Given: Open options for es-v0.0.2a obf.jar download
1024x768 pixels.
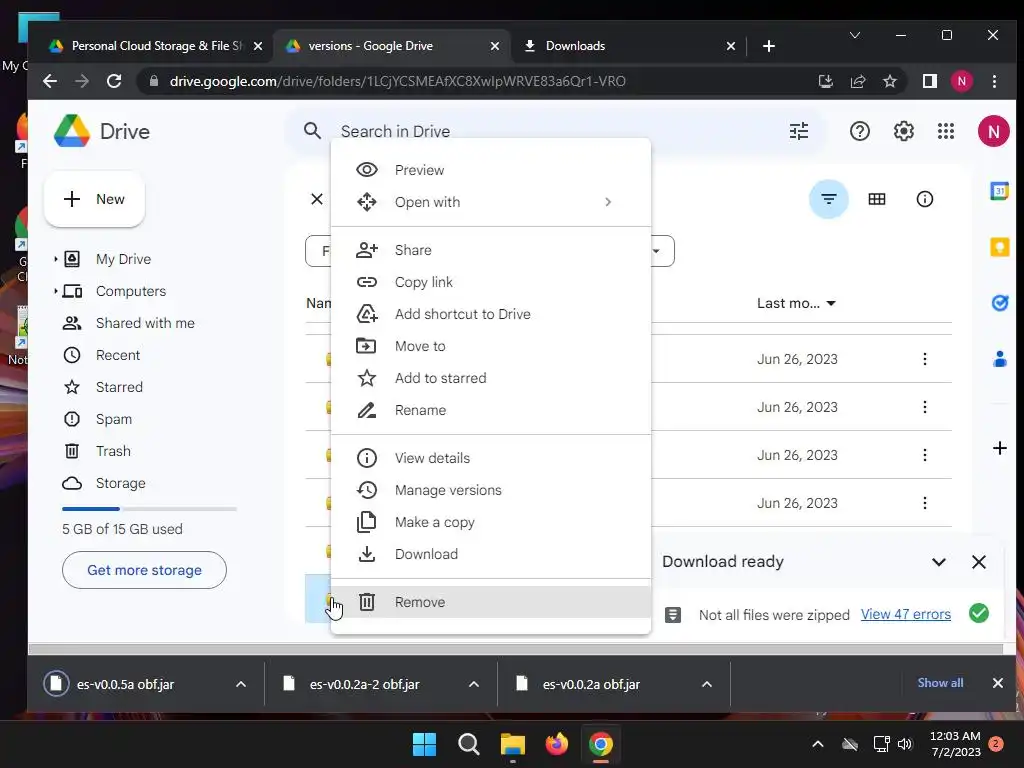Looking at the screenshot, I should tap(707, 684).
